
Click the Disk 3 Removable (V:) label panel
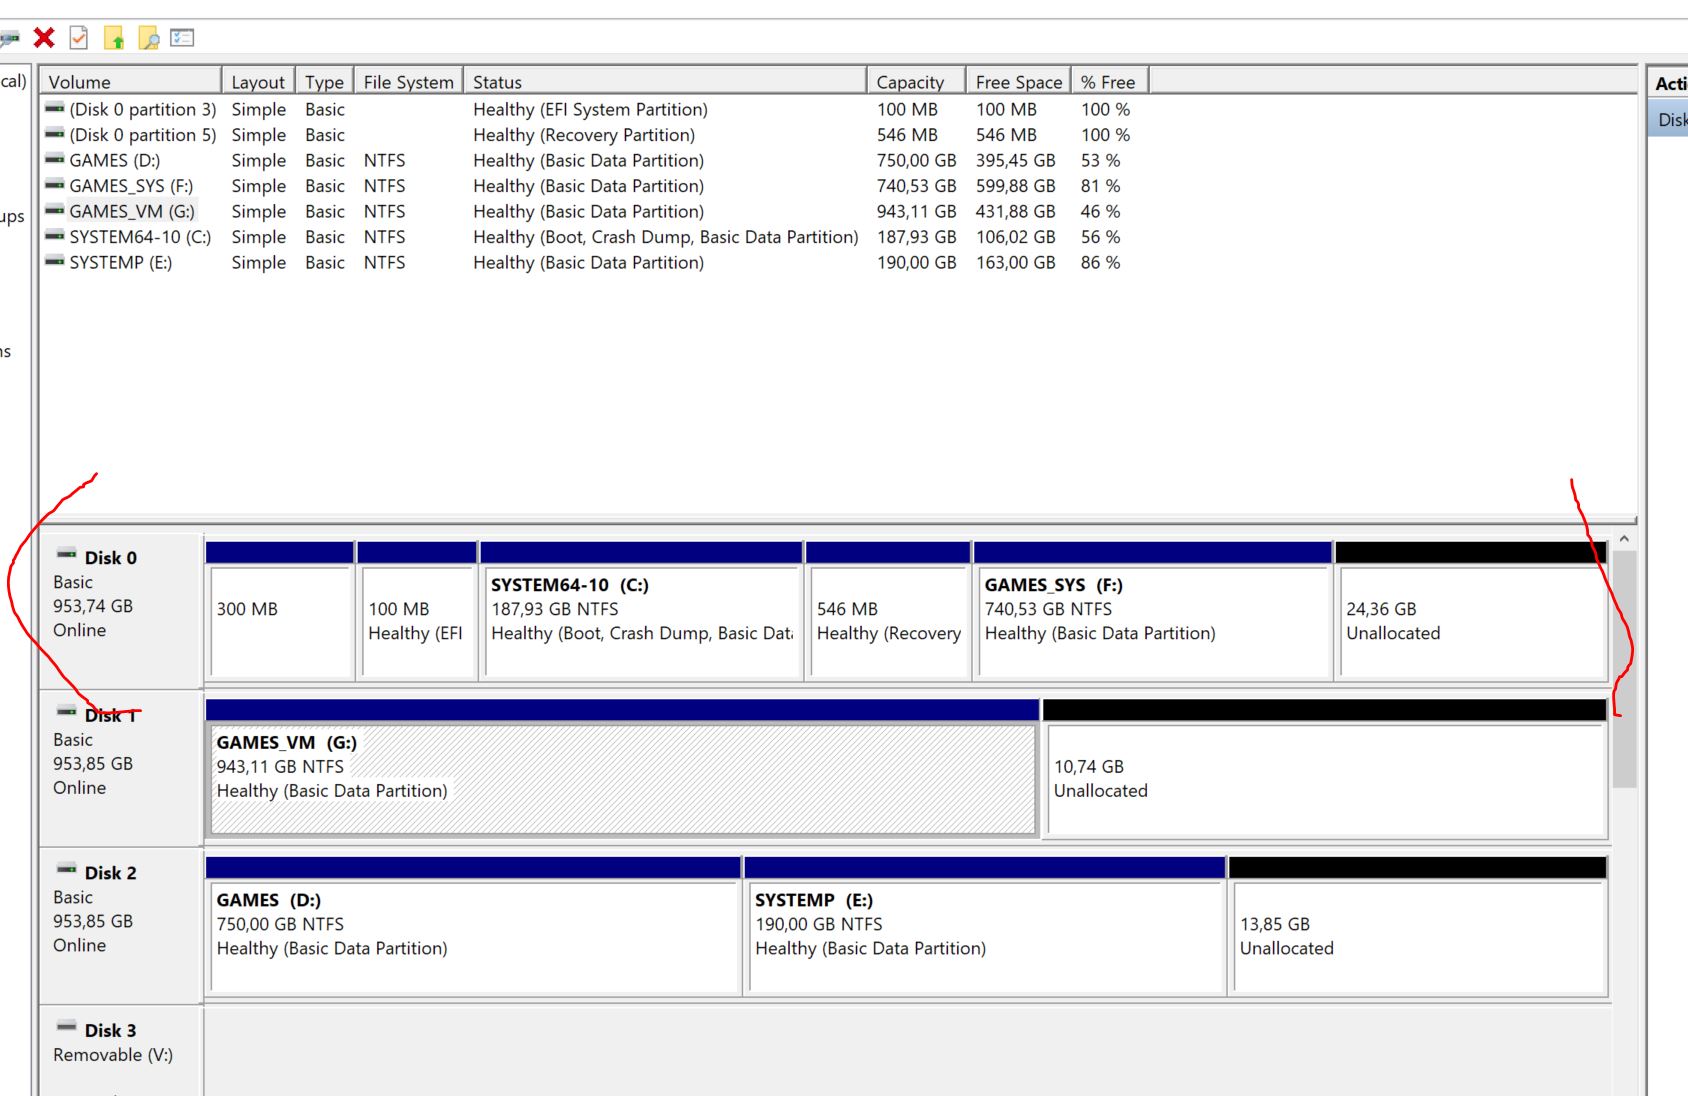point(120,1050)
